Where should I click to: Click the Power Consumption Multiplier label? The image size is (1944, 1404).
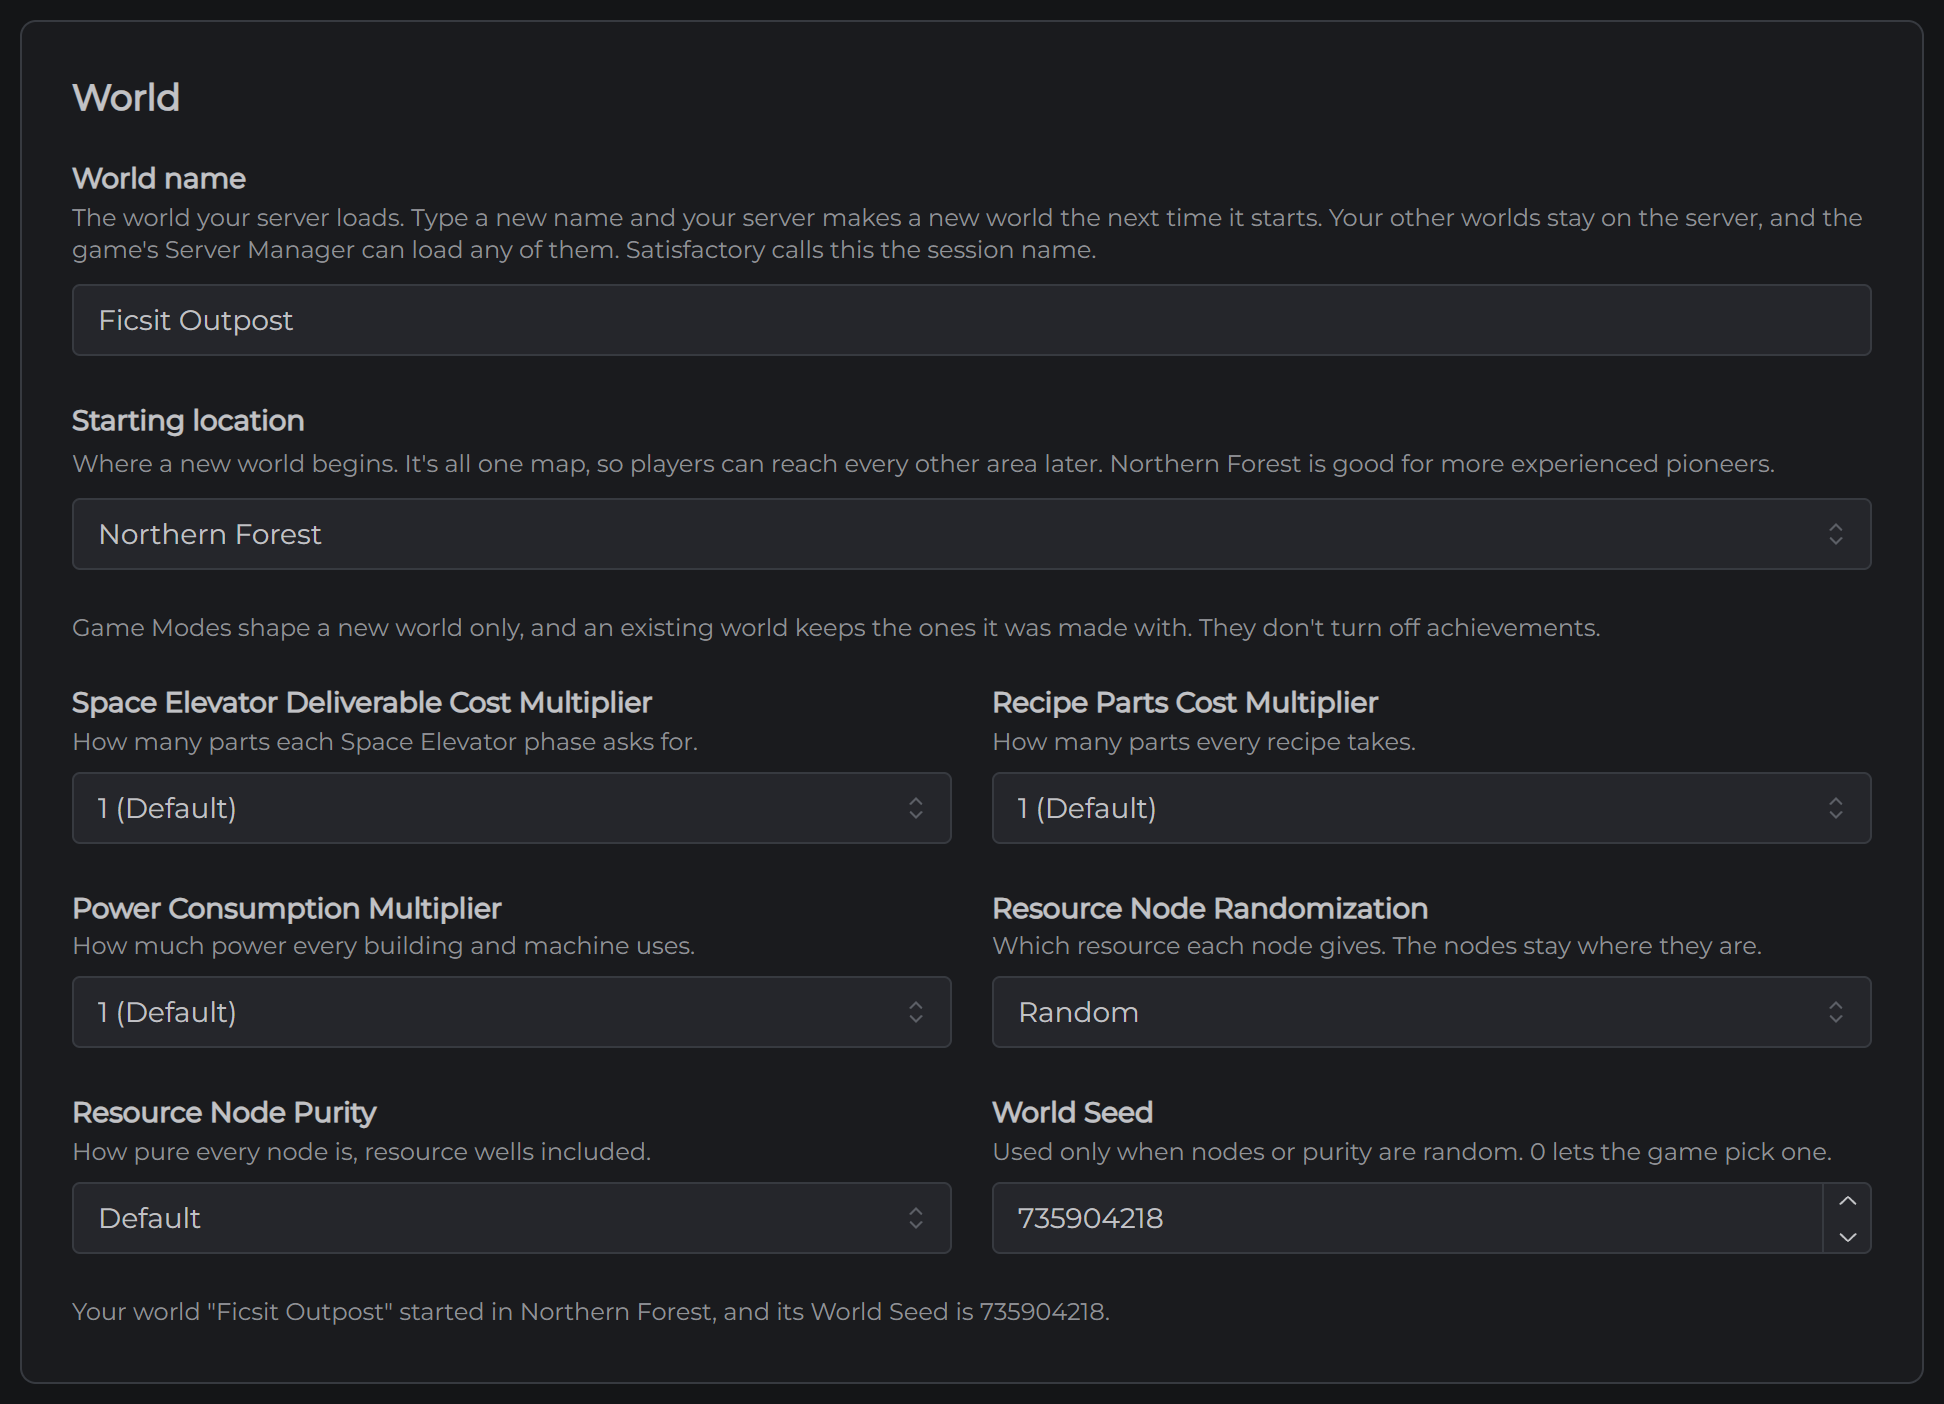tap(287, 908)
